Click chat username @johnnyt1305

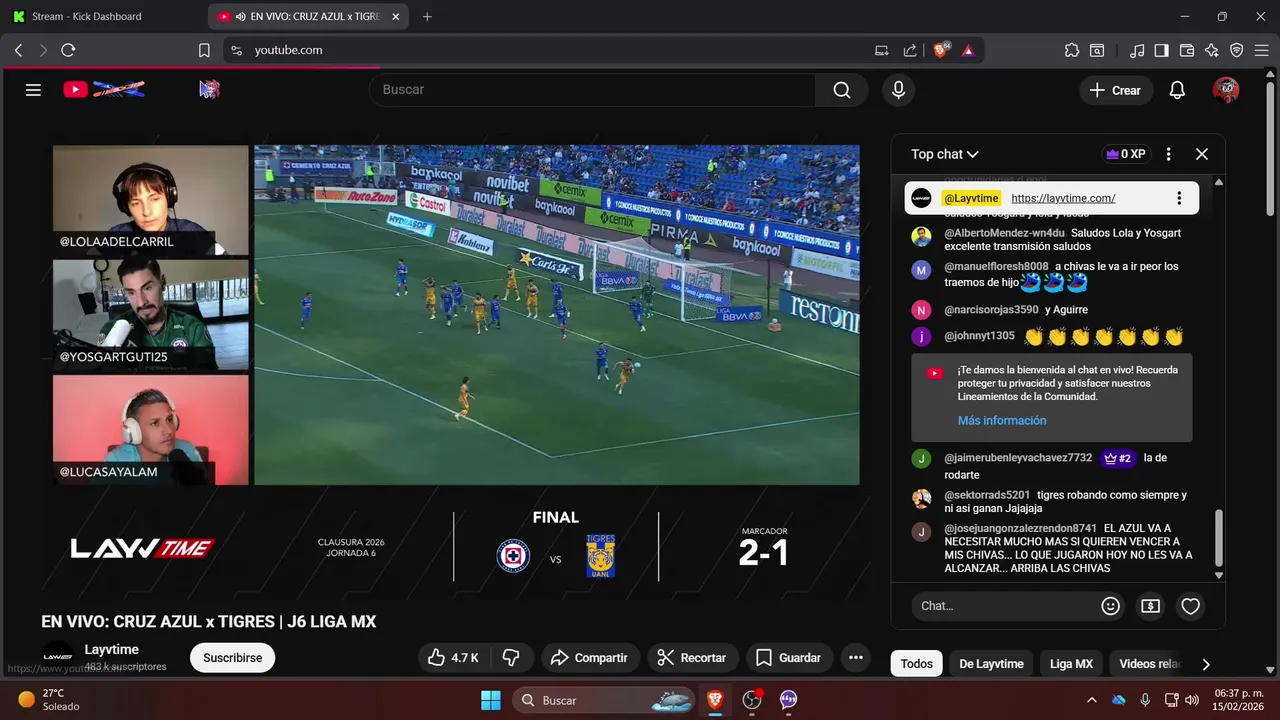[979, 336]
